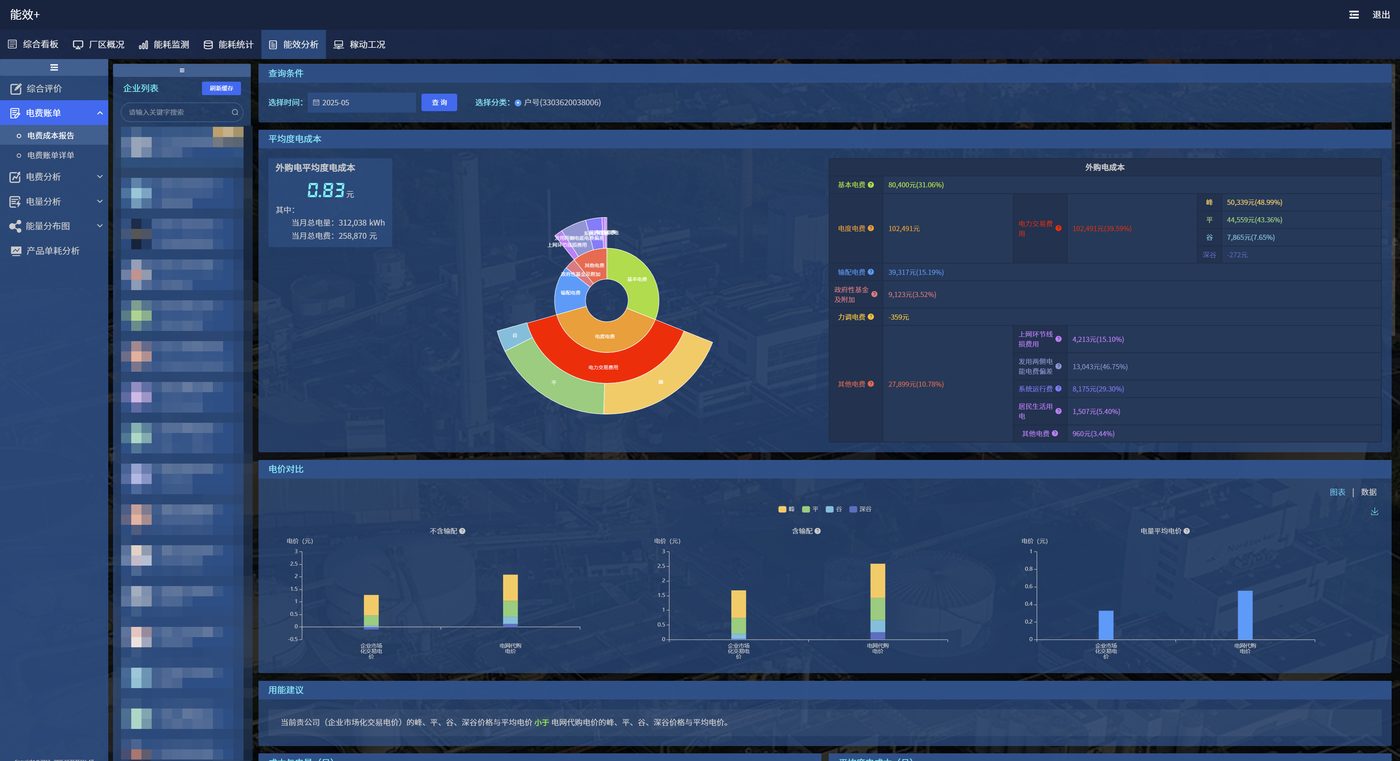Image resolution: width=1400 pixels, height=761 pixels.
Task: Collapse the 电费账单 sidebar section
Action: (x=54, y=113)
